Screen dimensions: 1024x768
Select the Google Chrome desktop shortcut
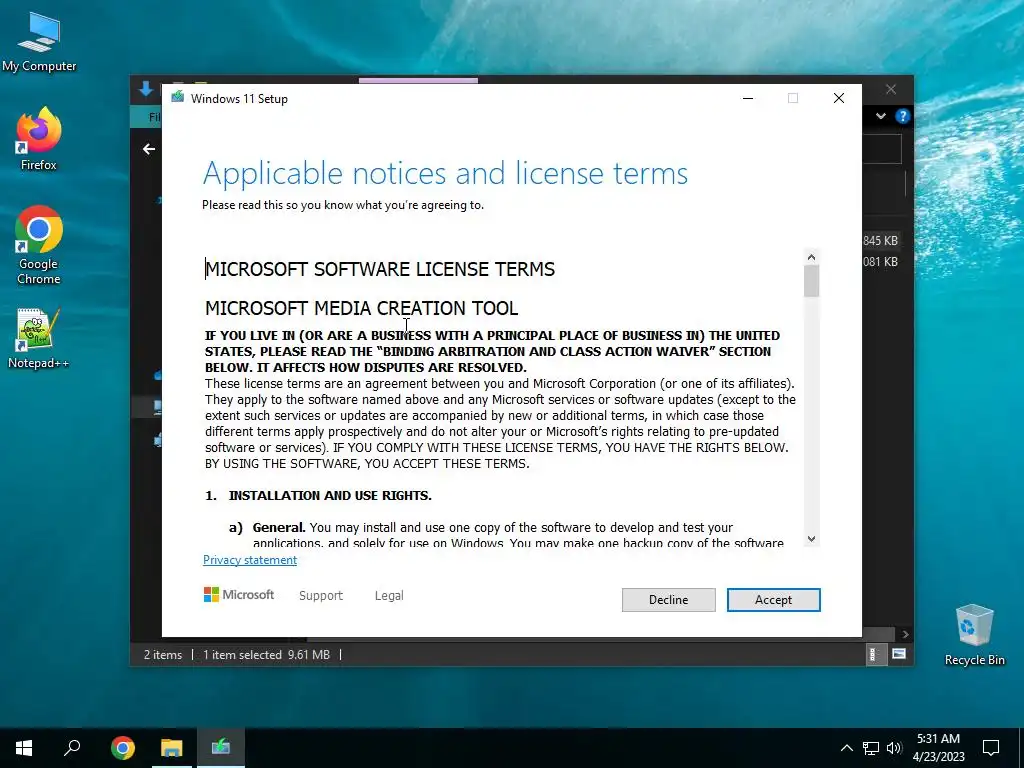point(39,246)
